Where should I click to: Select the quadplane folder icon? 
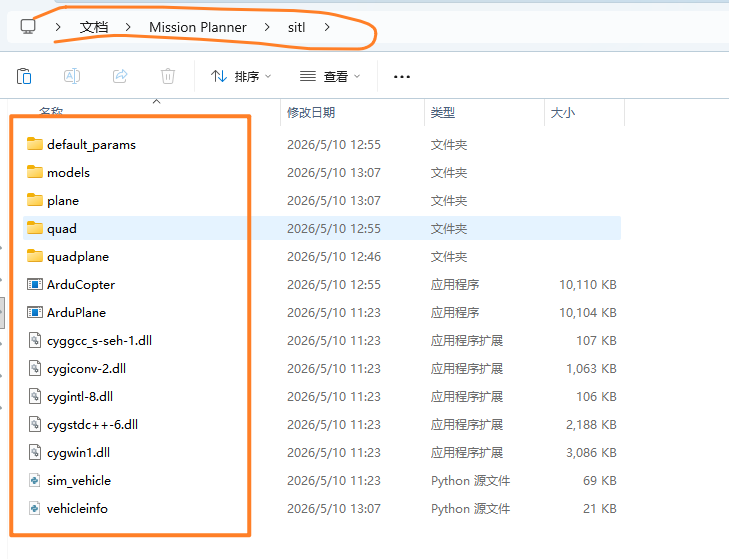point(35,256)
